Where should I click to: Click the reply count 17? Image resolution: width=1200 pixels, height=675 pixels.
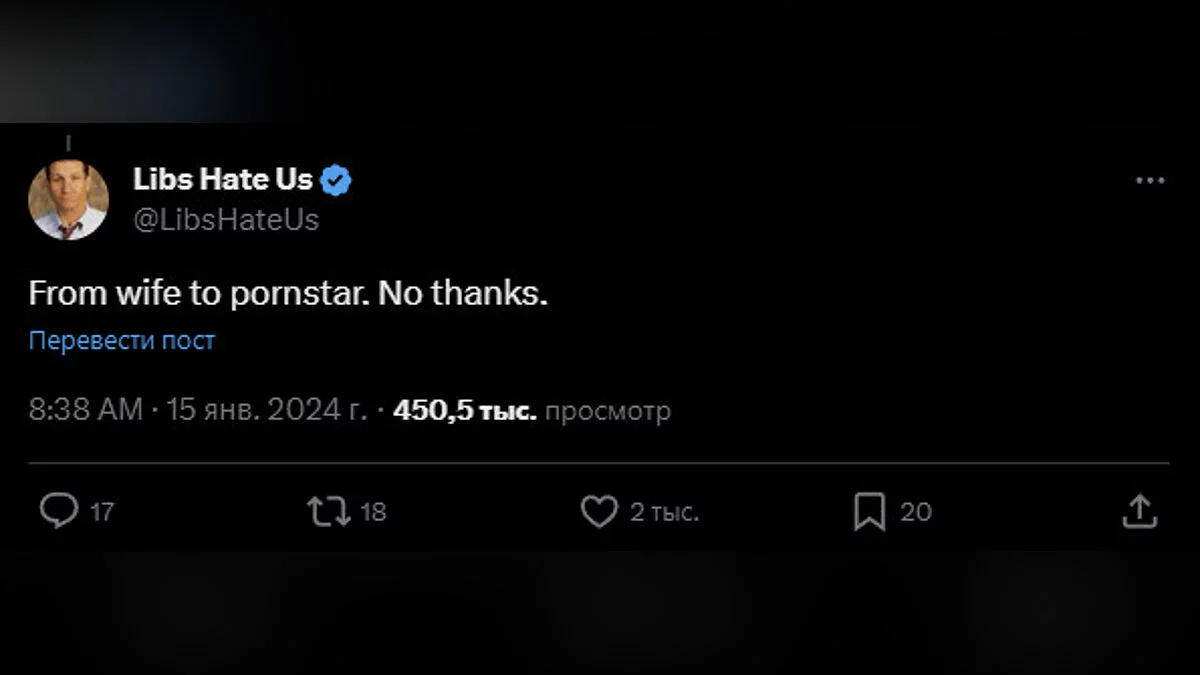click(102, 513)
